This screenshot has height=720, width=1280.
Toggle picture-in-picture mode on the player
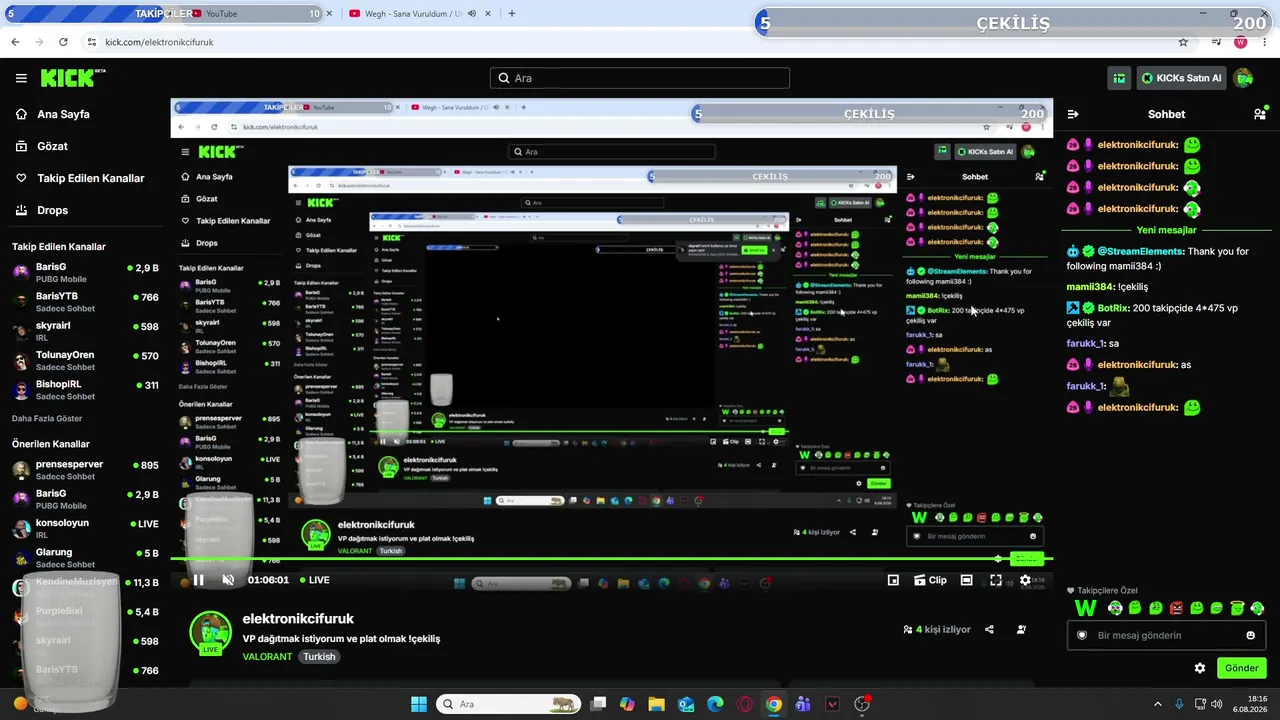coord(893,580)
